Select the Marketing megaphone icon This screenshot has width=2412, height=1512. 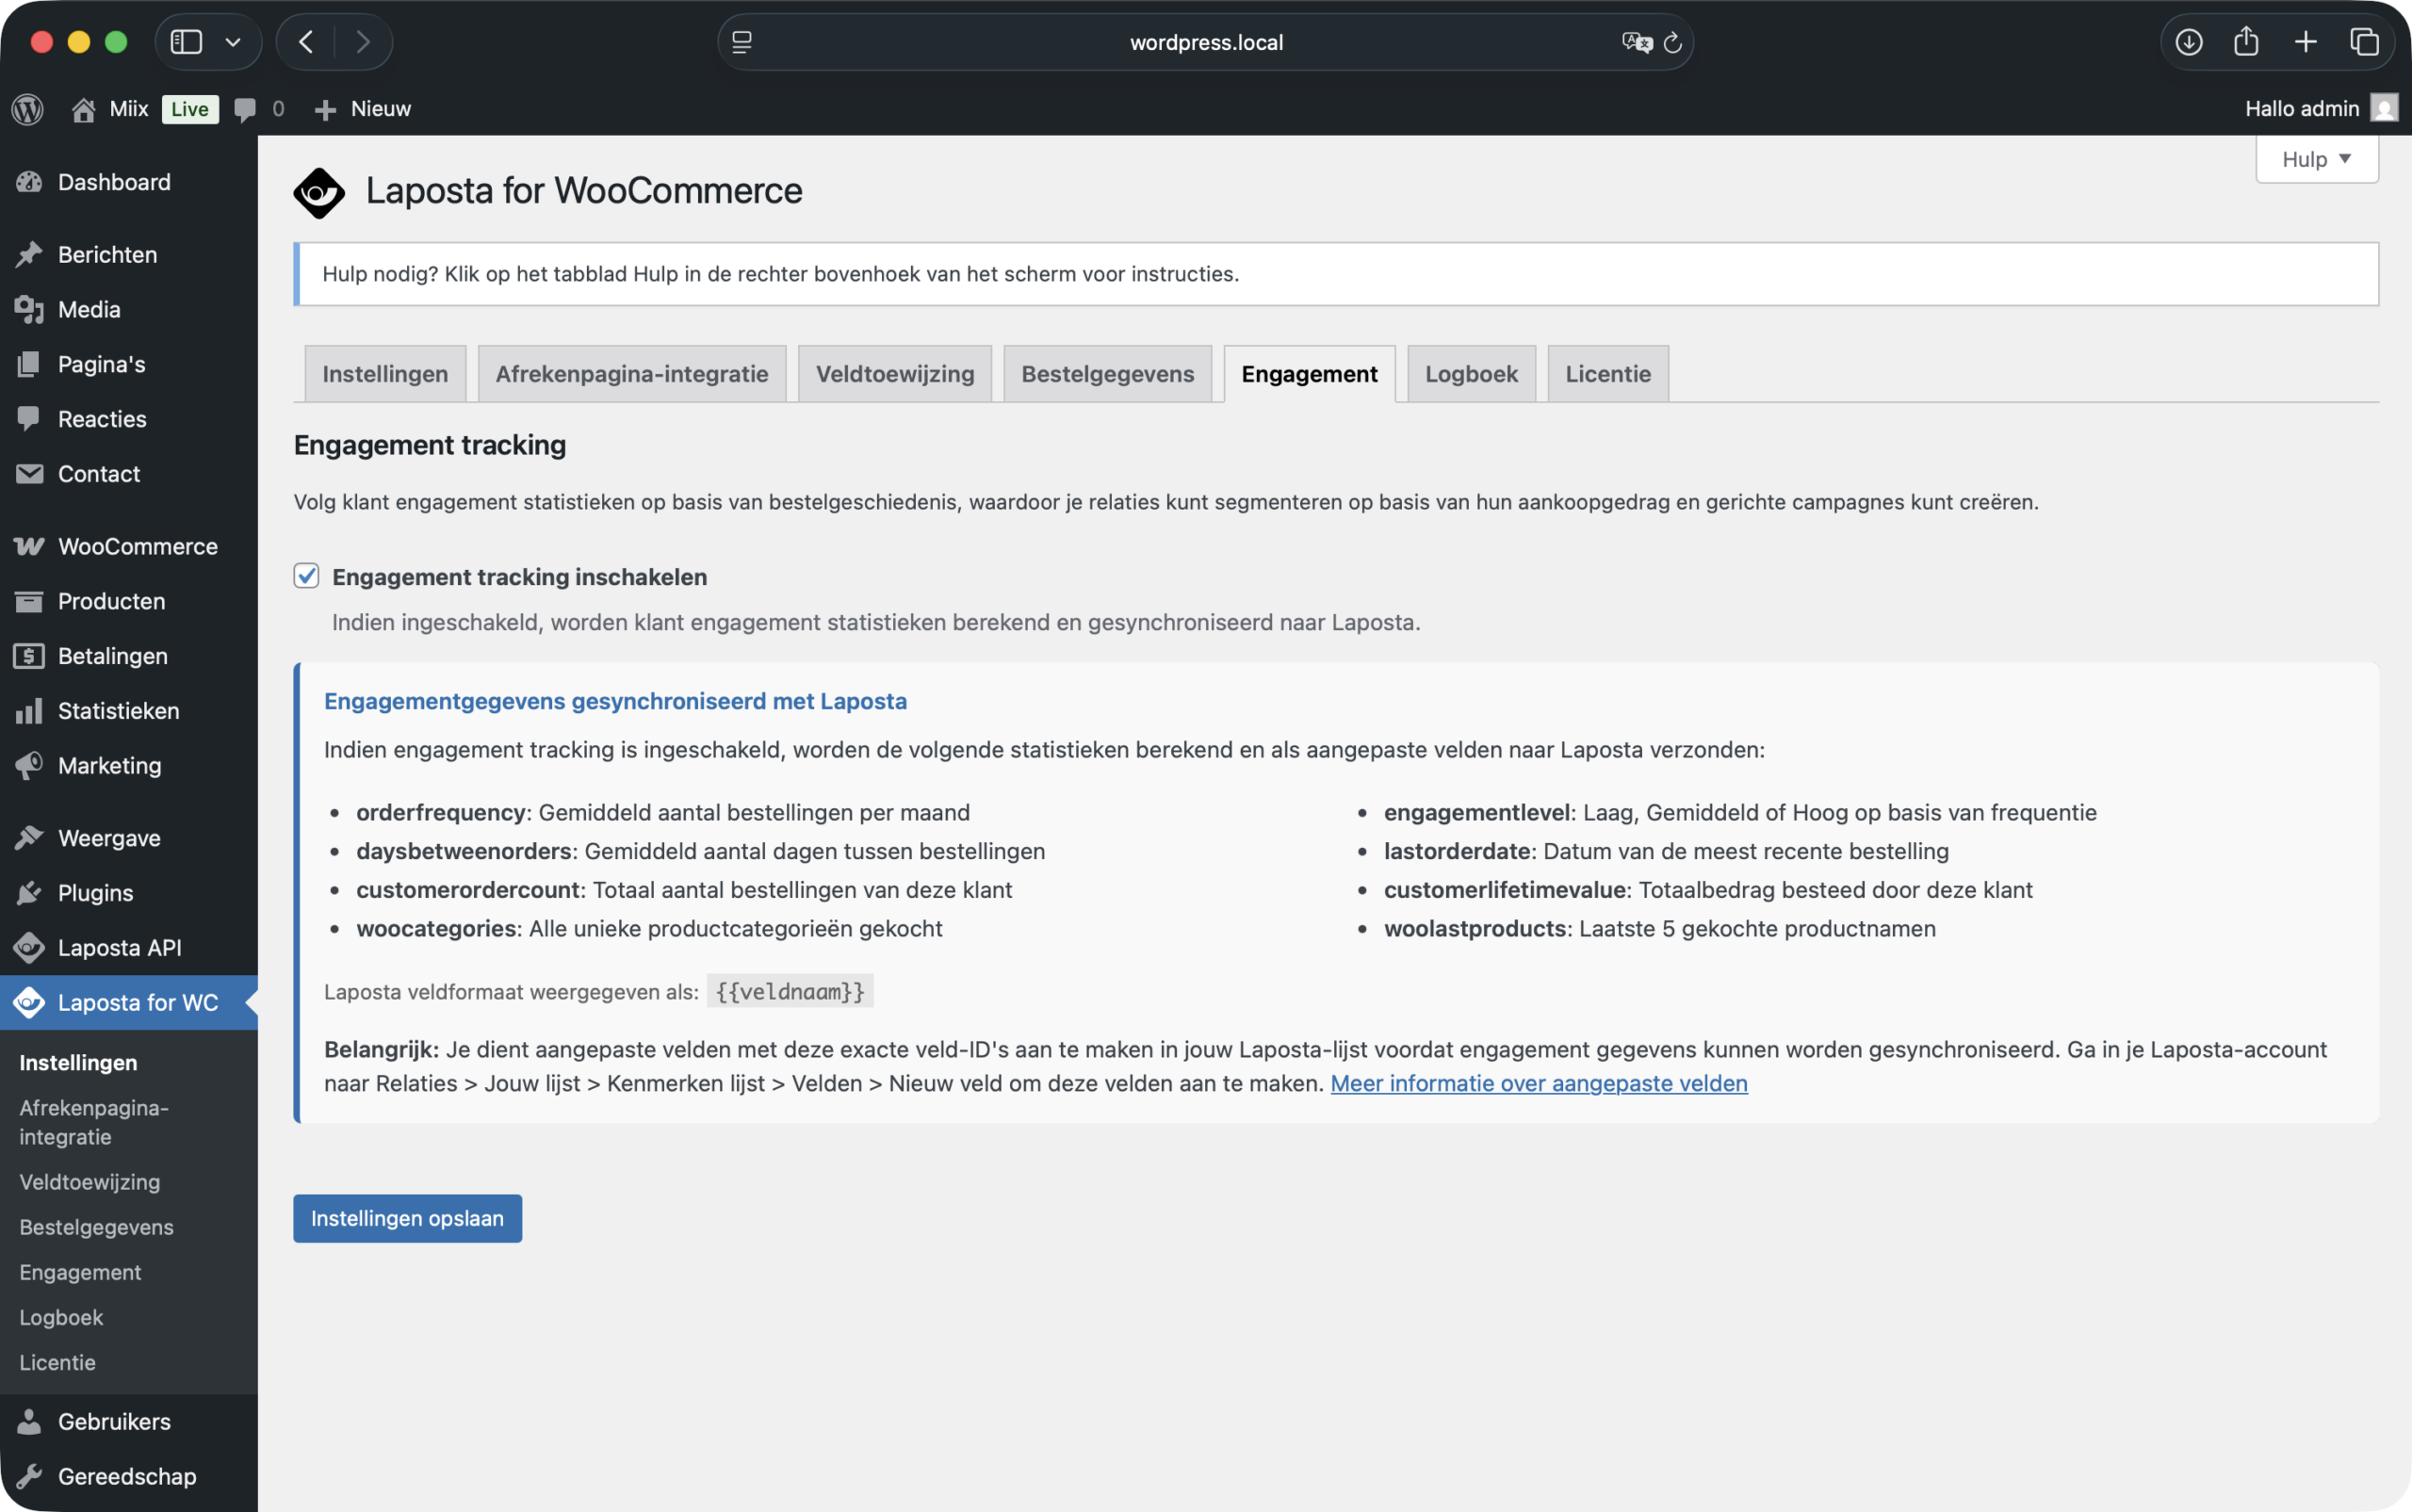point(29,765)
